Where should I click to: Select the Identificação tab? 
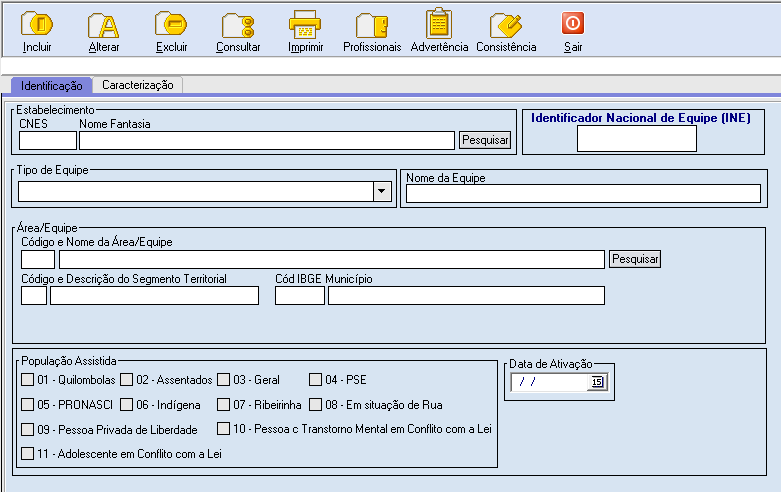click(51, 87)
